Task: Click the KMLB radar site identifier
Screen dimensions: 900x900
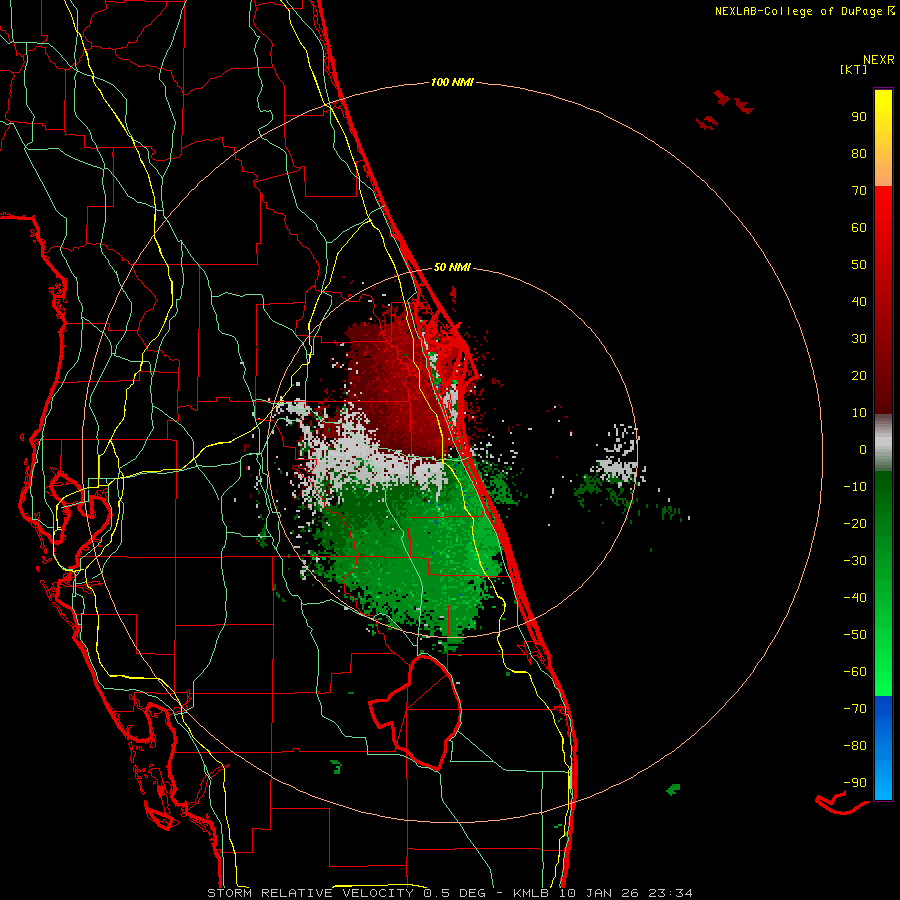Action: pos(530,893)
